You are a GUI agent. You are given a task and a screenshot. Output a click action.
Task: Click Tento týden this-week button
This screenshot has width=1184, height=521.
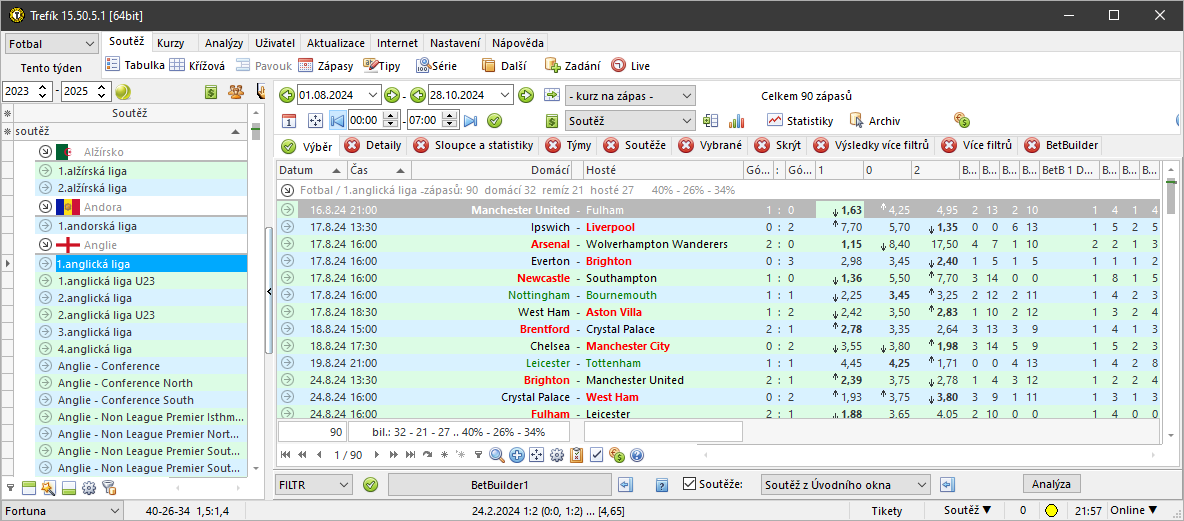click(x=51, y=68)
